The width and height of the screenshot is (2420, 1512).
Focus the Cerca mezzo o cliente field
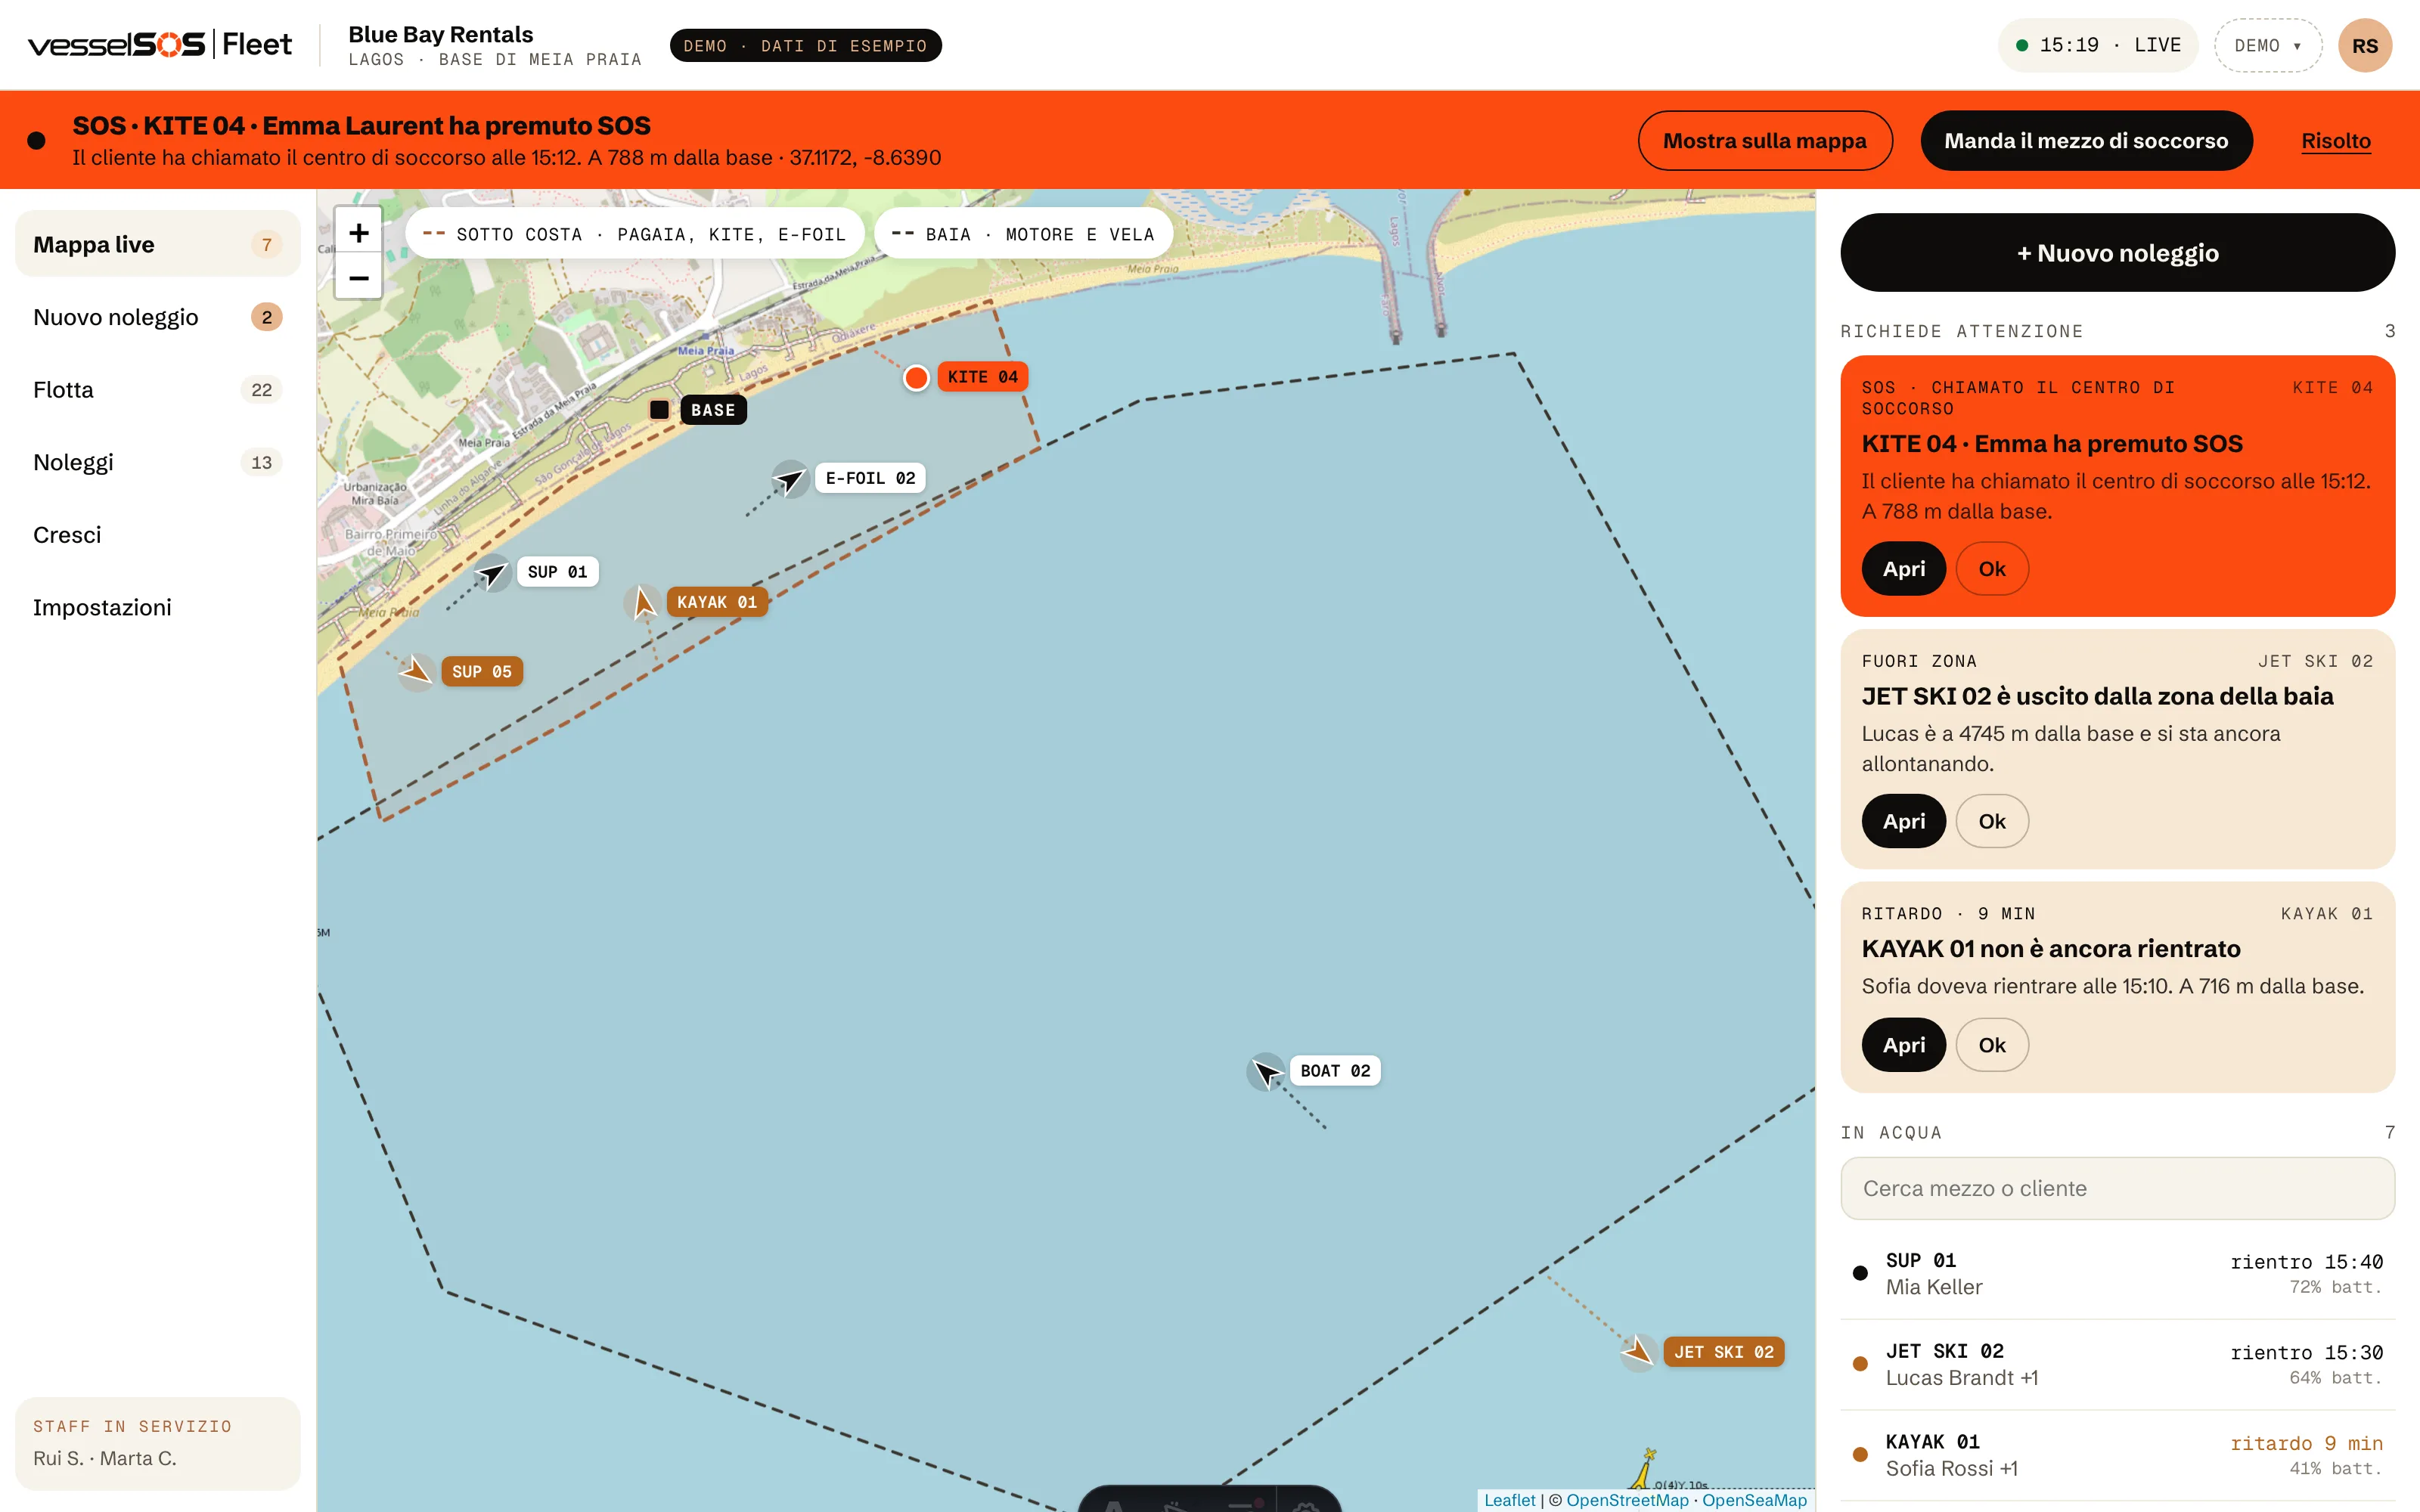point(2117,1188)
